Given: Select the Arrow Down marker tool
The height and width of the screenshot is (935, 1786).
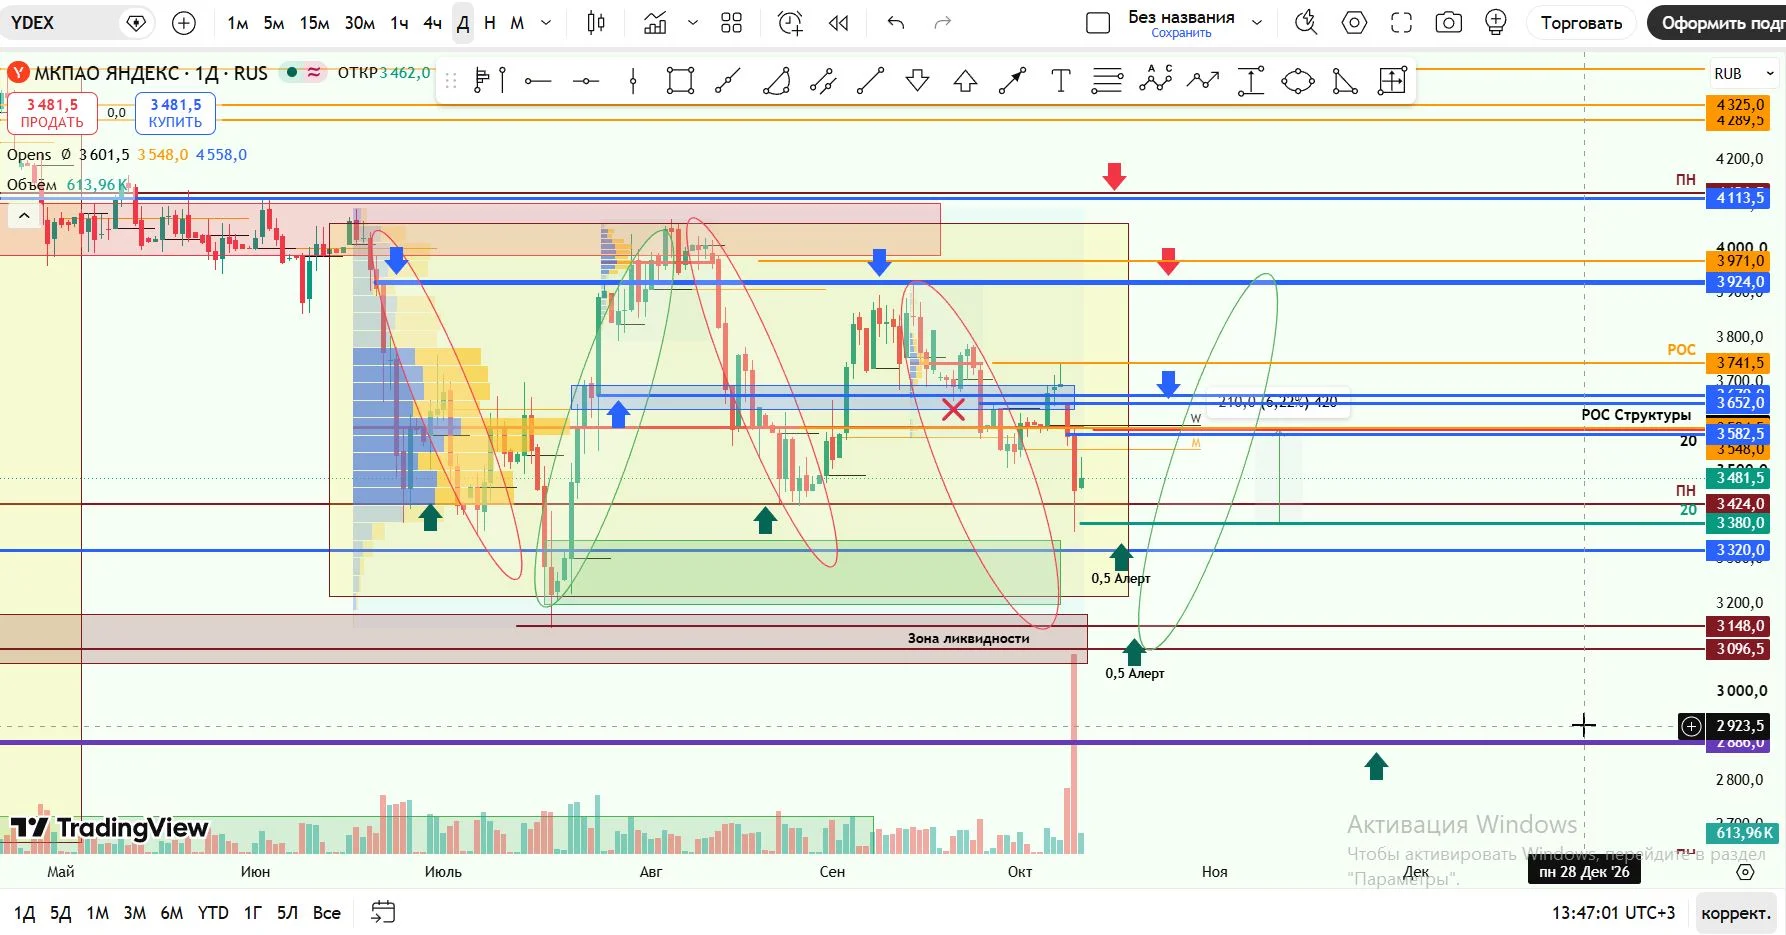Looking at the screenshot, I should click(917, 80).
